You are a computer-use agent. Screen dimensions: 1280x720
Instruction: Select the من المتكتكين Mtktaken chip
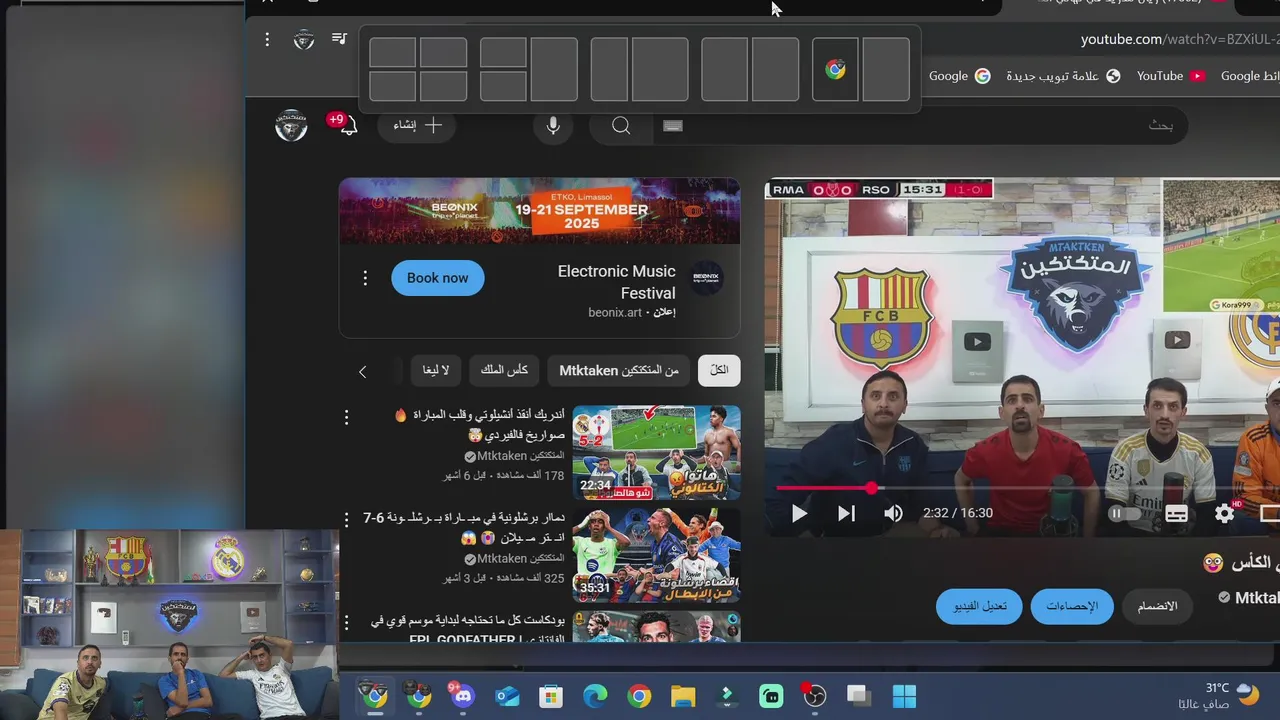[619, 370]
